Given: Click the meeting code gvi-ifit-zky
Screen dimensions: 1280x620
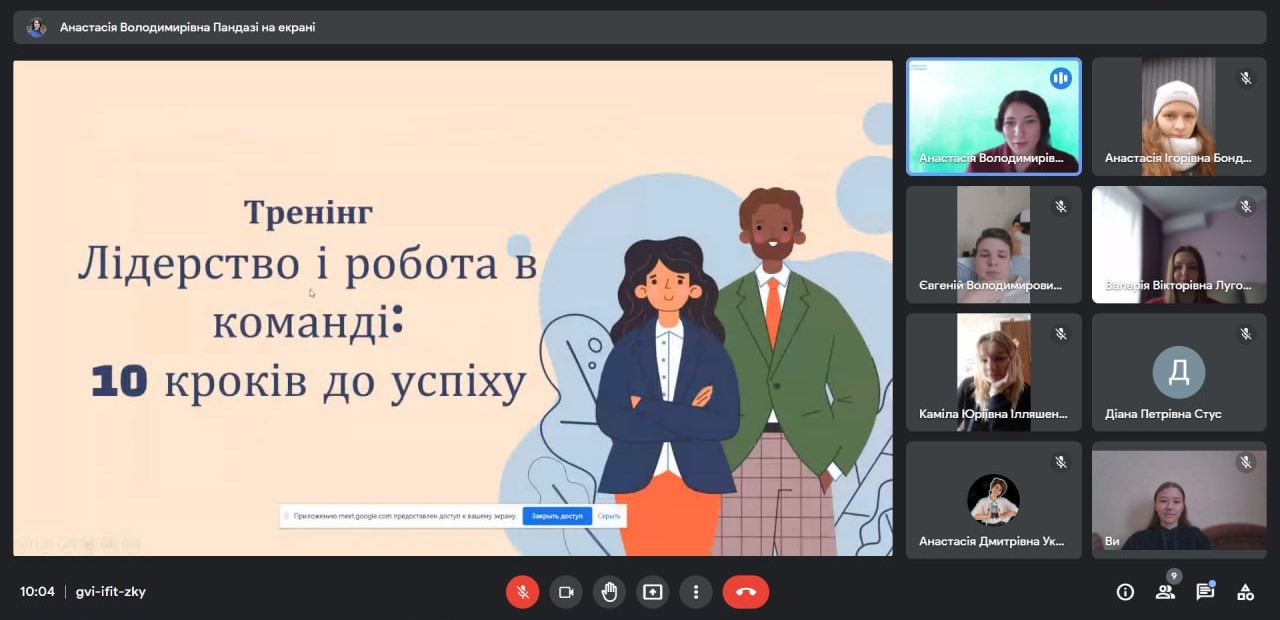Looking at the screenshot, I should coord(111,591).
